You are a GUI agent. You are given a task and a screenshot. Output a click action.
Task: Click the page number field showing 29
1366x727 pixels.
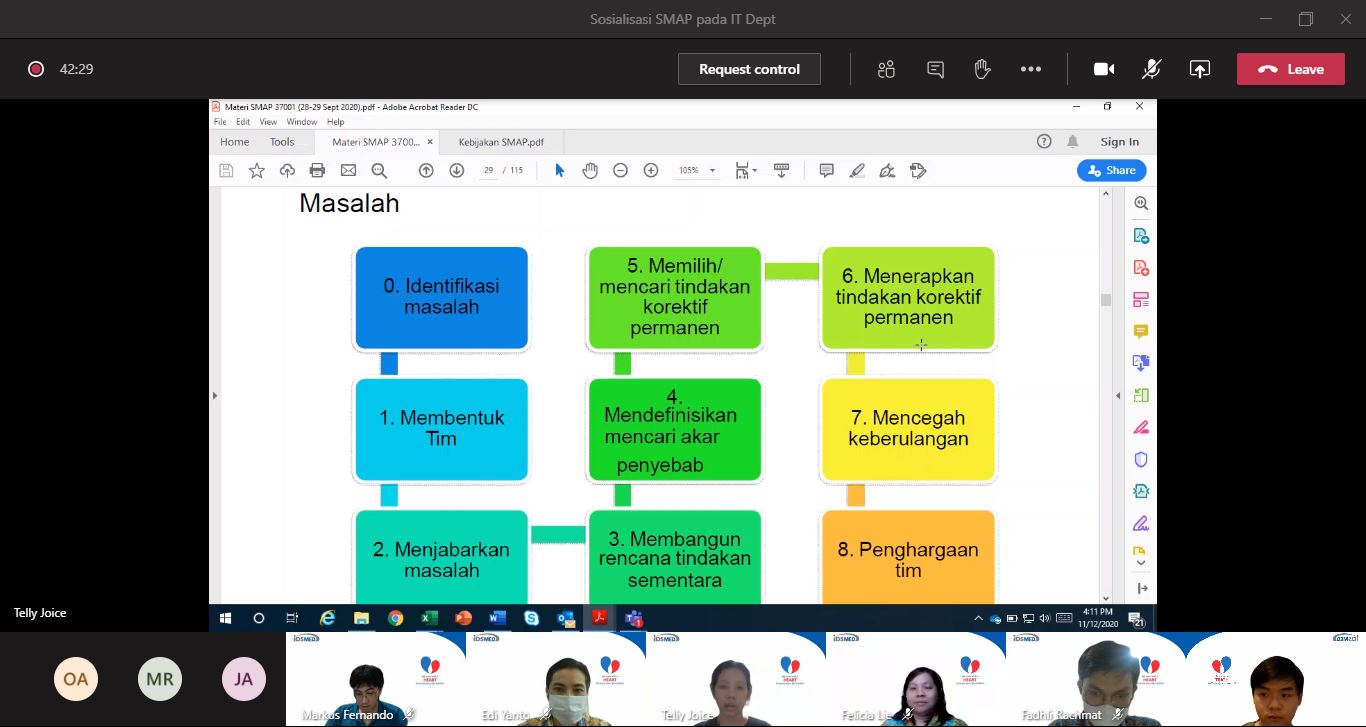[x=489, y=171]
